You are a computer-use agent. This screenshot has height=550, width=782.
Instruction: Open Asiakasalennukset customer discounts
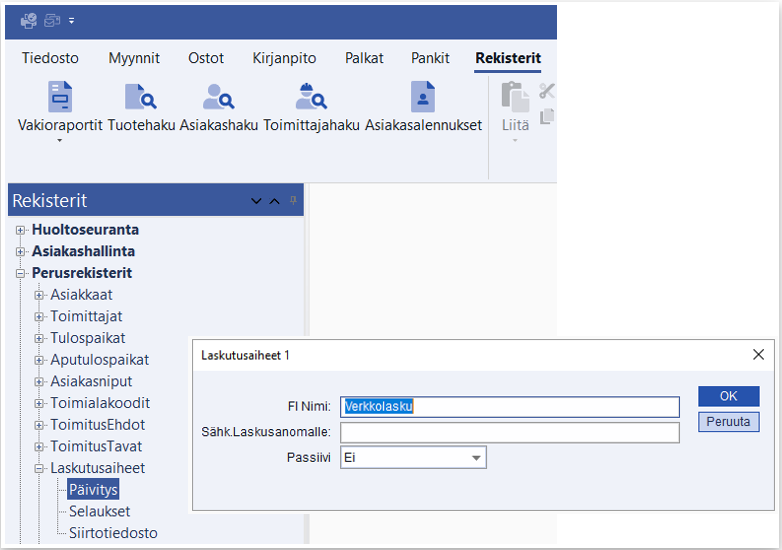coord(423,97)
